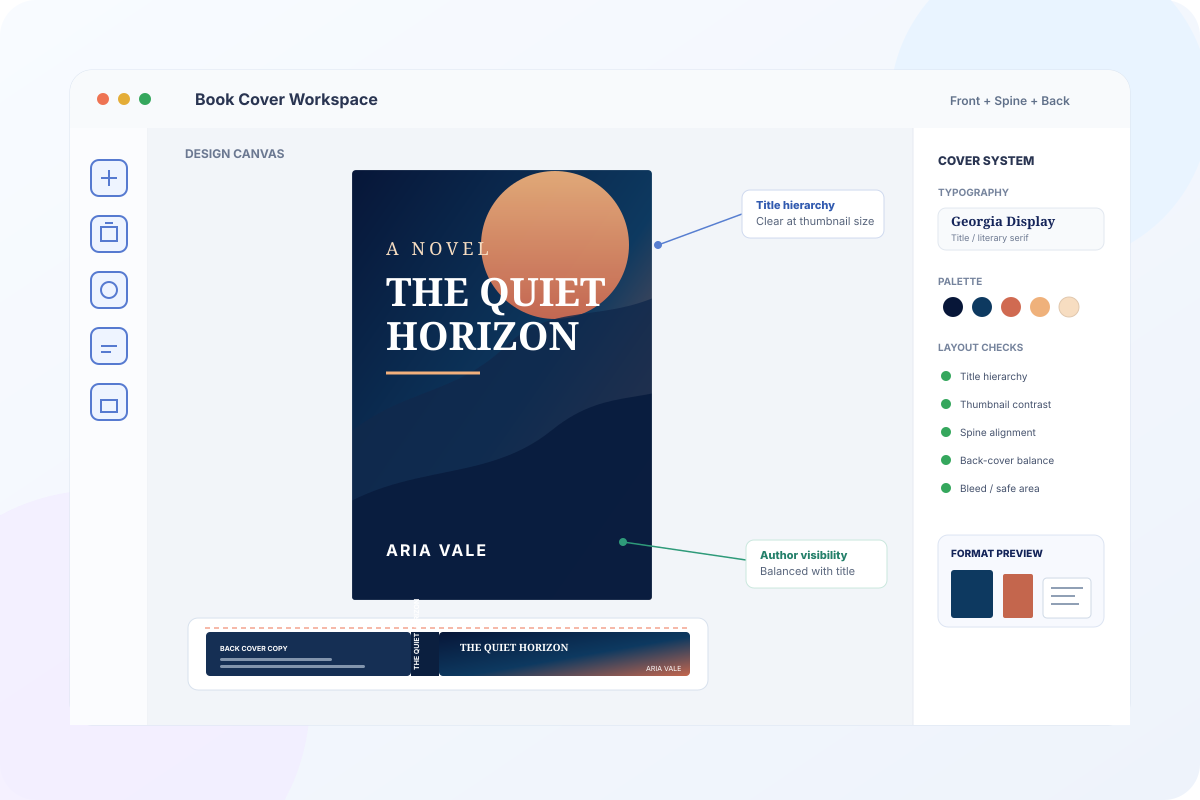Select the blue format preview thumbnail

point(972,594)
